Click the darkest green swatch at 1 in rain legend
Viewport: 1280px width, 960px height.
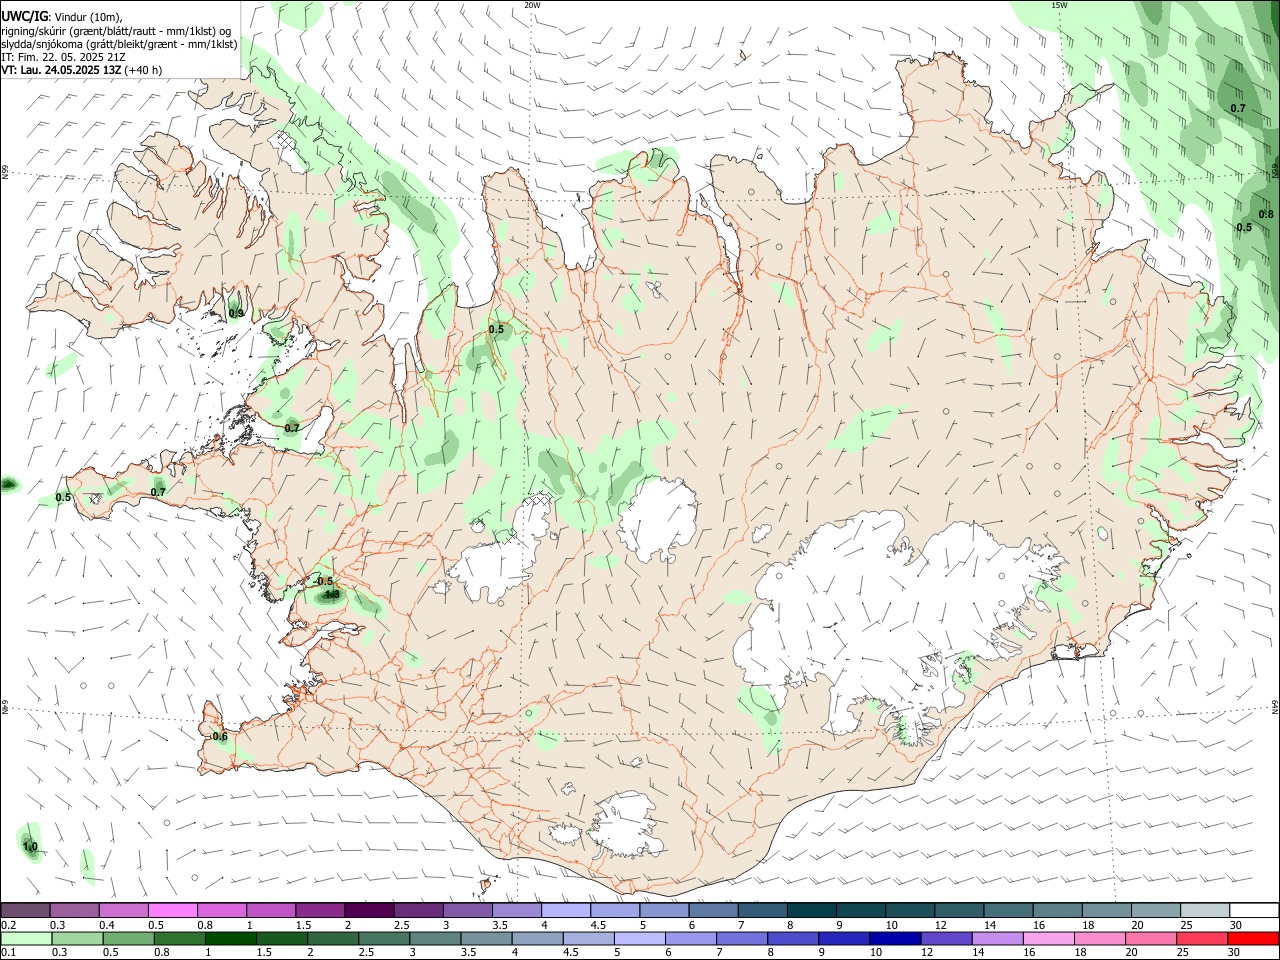coord(231,938)
